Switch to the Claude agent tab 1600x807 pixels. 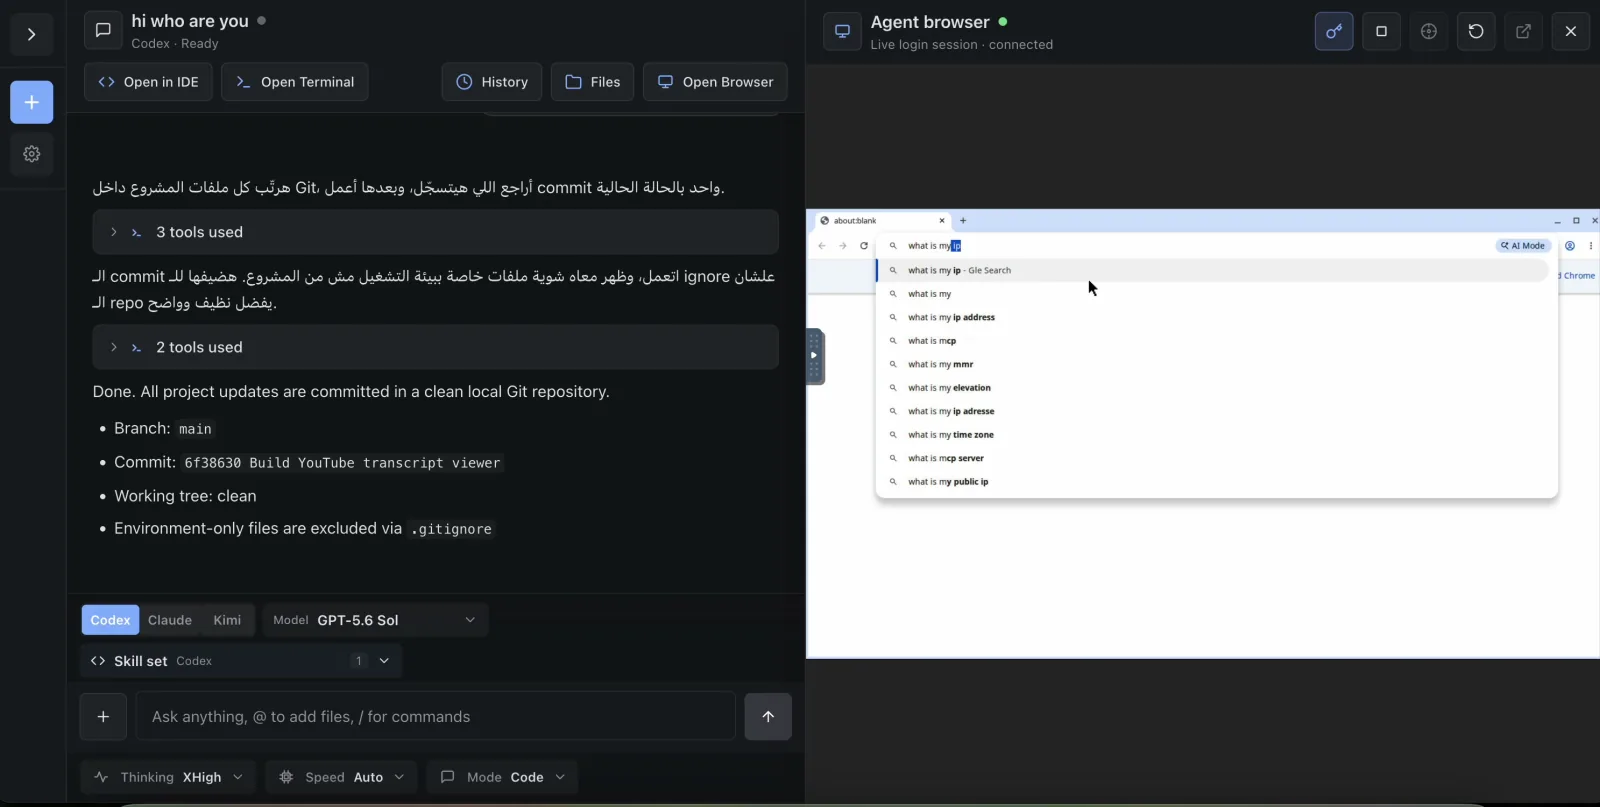click(170, 620)
